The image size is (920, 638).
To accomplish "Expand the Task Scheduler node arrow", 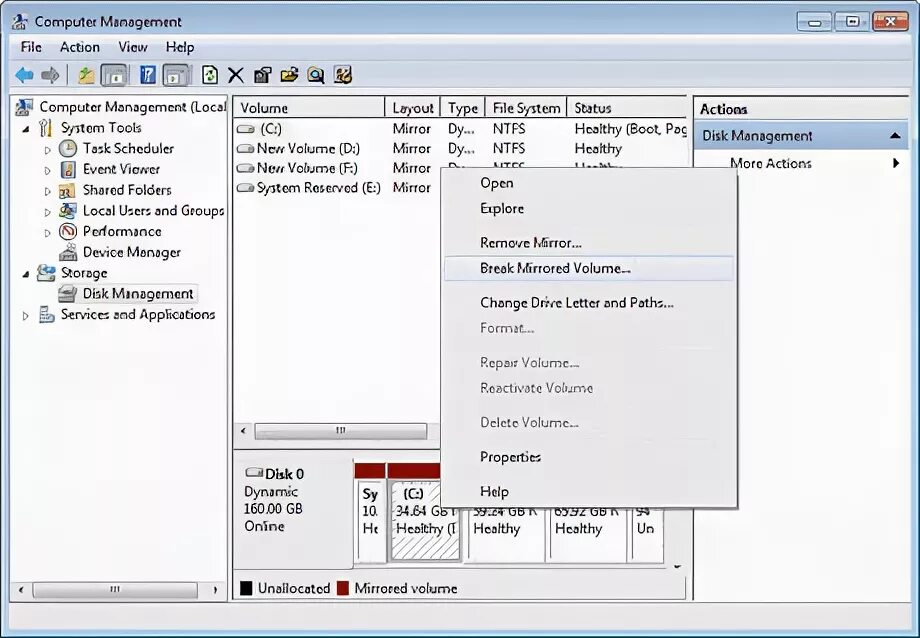I will pyautogui.click(x=48, y=150).
